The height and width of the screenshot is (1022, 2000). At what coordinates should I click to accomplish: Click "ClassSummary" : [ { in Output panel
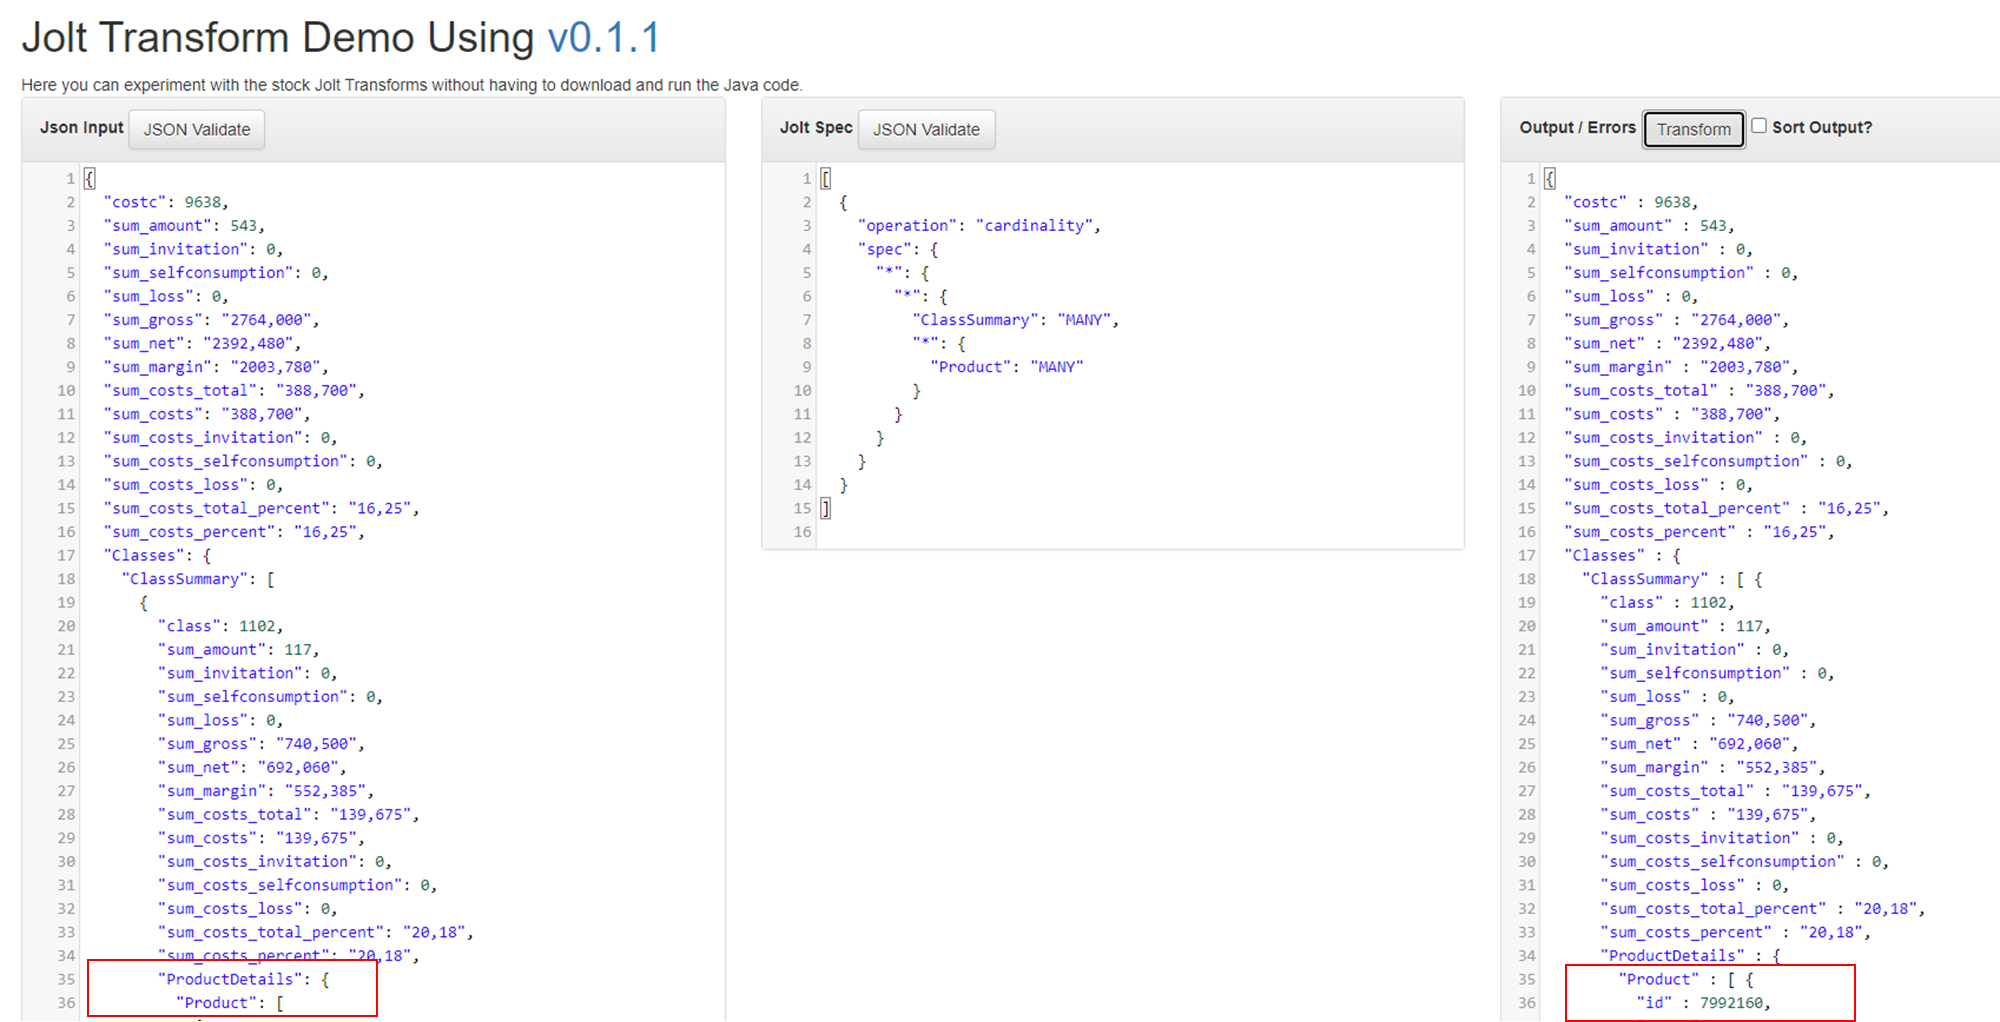(1672, 579)
